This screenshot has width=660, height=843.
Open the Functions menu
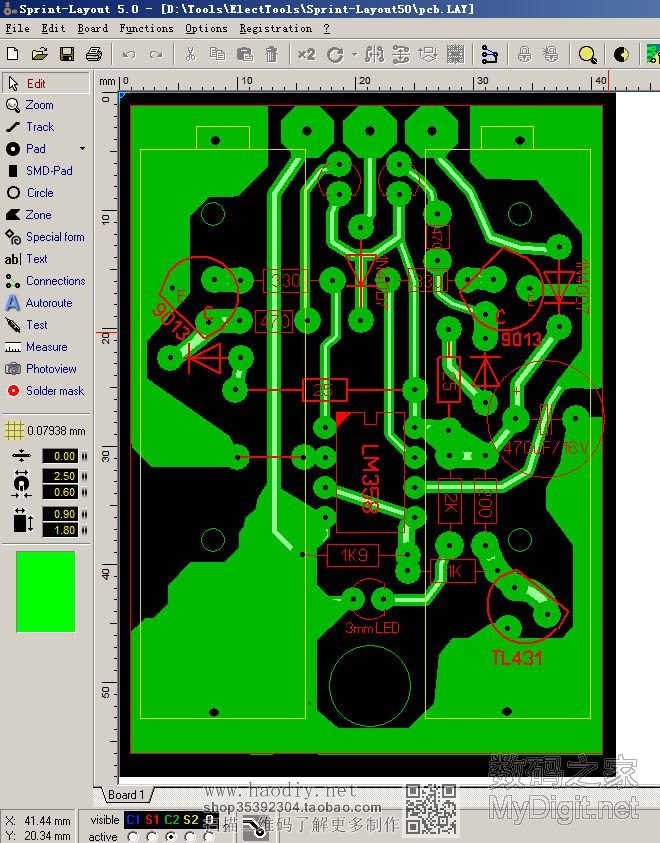pos(146,28)
